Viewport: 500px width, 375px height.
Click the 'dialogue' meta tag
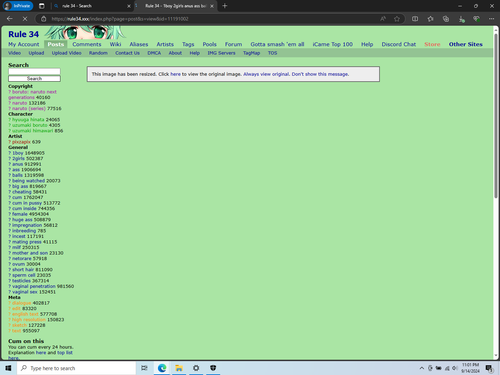click(21, 303)
